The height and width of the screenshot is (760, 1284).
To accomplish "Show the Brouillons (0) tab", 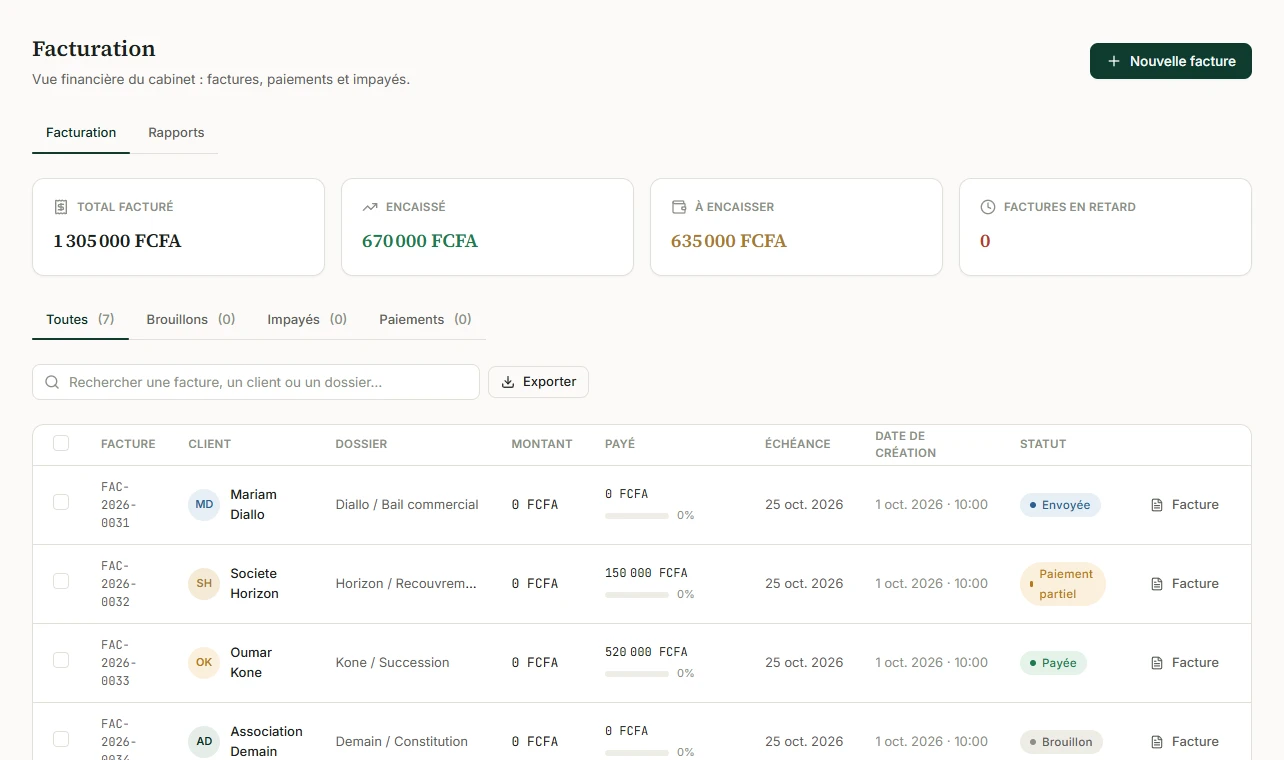I will click(x=191, y=320).
